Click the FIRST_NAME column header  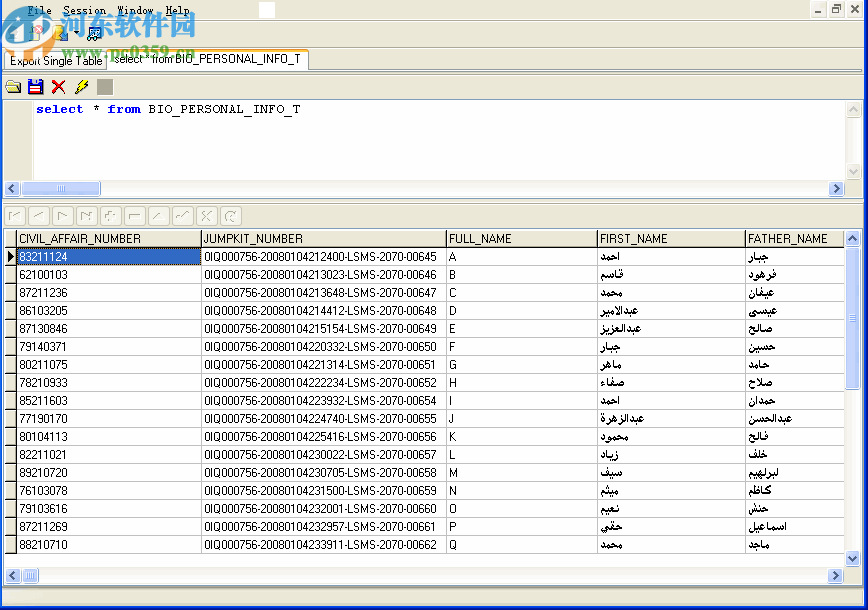(671, 239)
